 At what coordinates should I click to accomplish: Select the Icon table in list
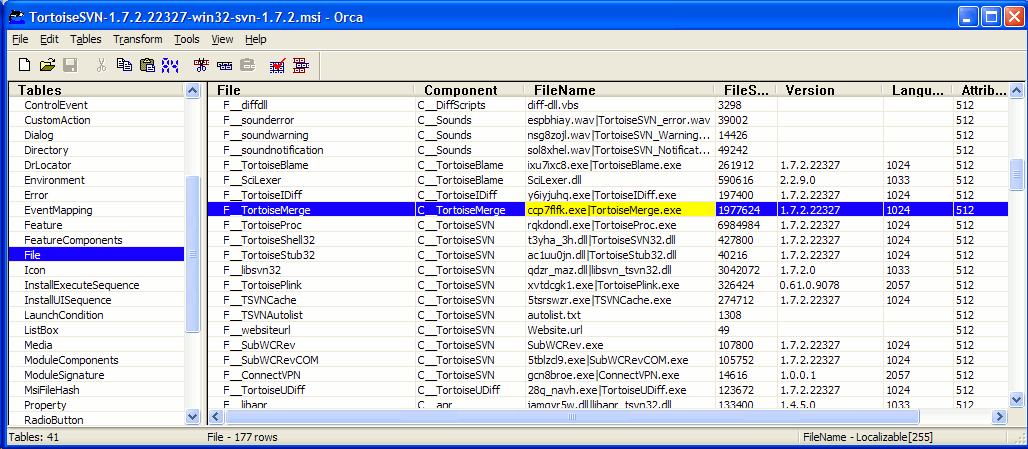[x=96, y=270]
